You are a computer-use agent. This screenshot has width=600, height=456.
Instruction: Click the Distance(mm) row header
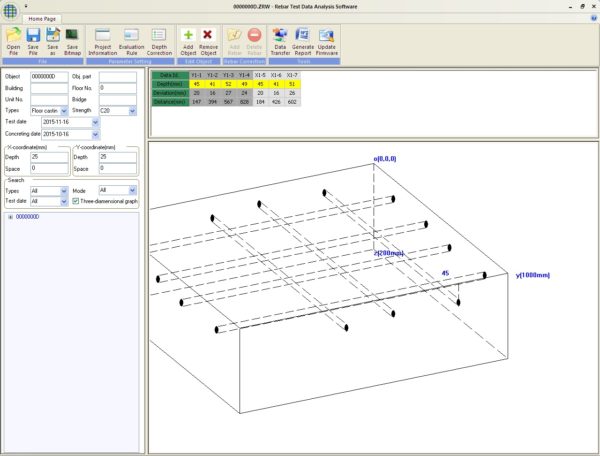170,102
